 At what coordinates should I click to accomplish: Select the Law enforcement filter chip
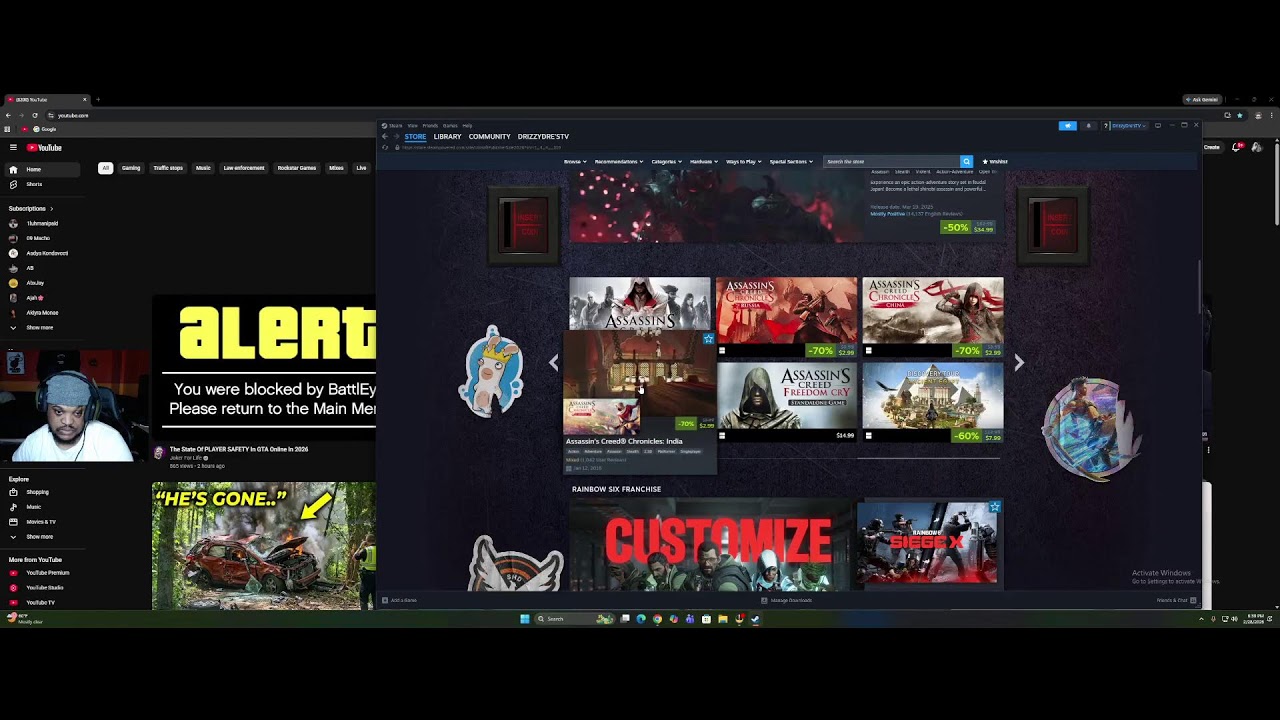[244, 168]
